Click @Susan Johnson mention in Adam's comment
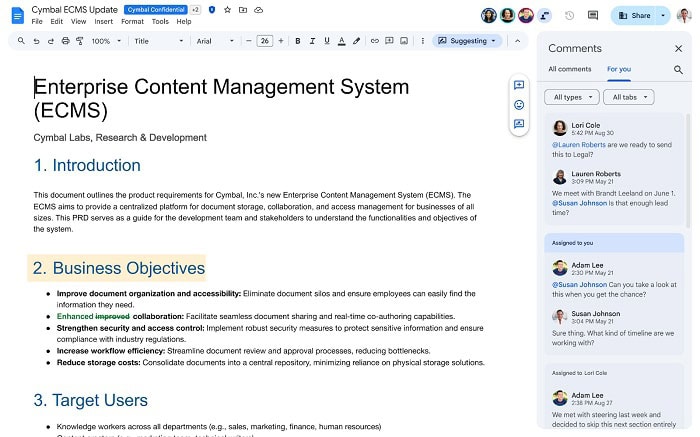 click(x=579, y=284)
